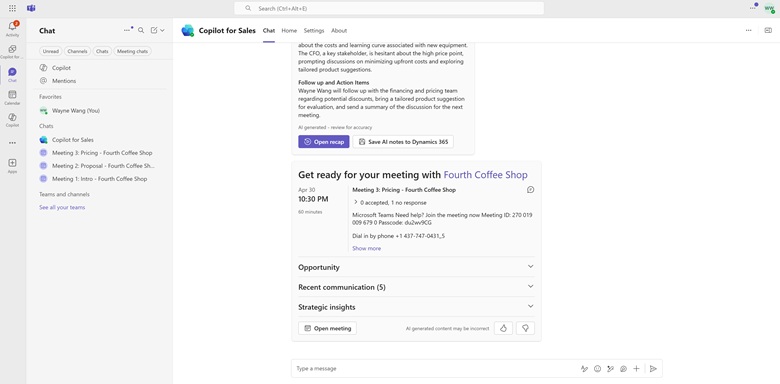
Task: Open the message format options icon
Action: click(x=585, y=369)
